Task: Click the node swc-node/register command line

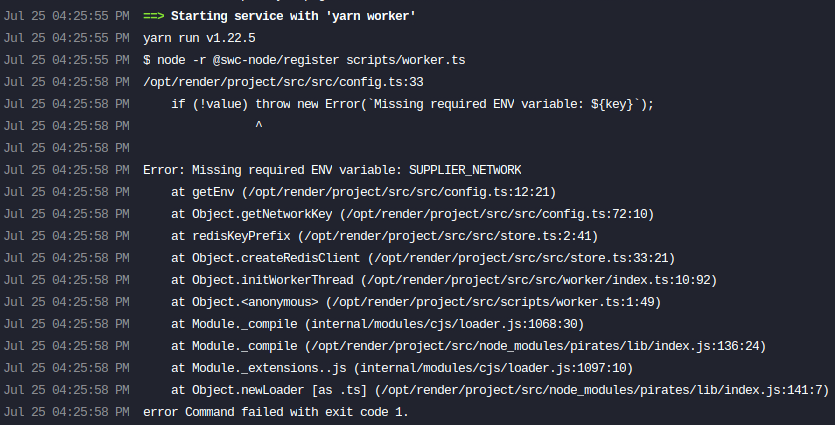Action: pos(304,60)
